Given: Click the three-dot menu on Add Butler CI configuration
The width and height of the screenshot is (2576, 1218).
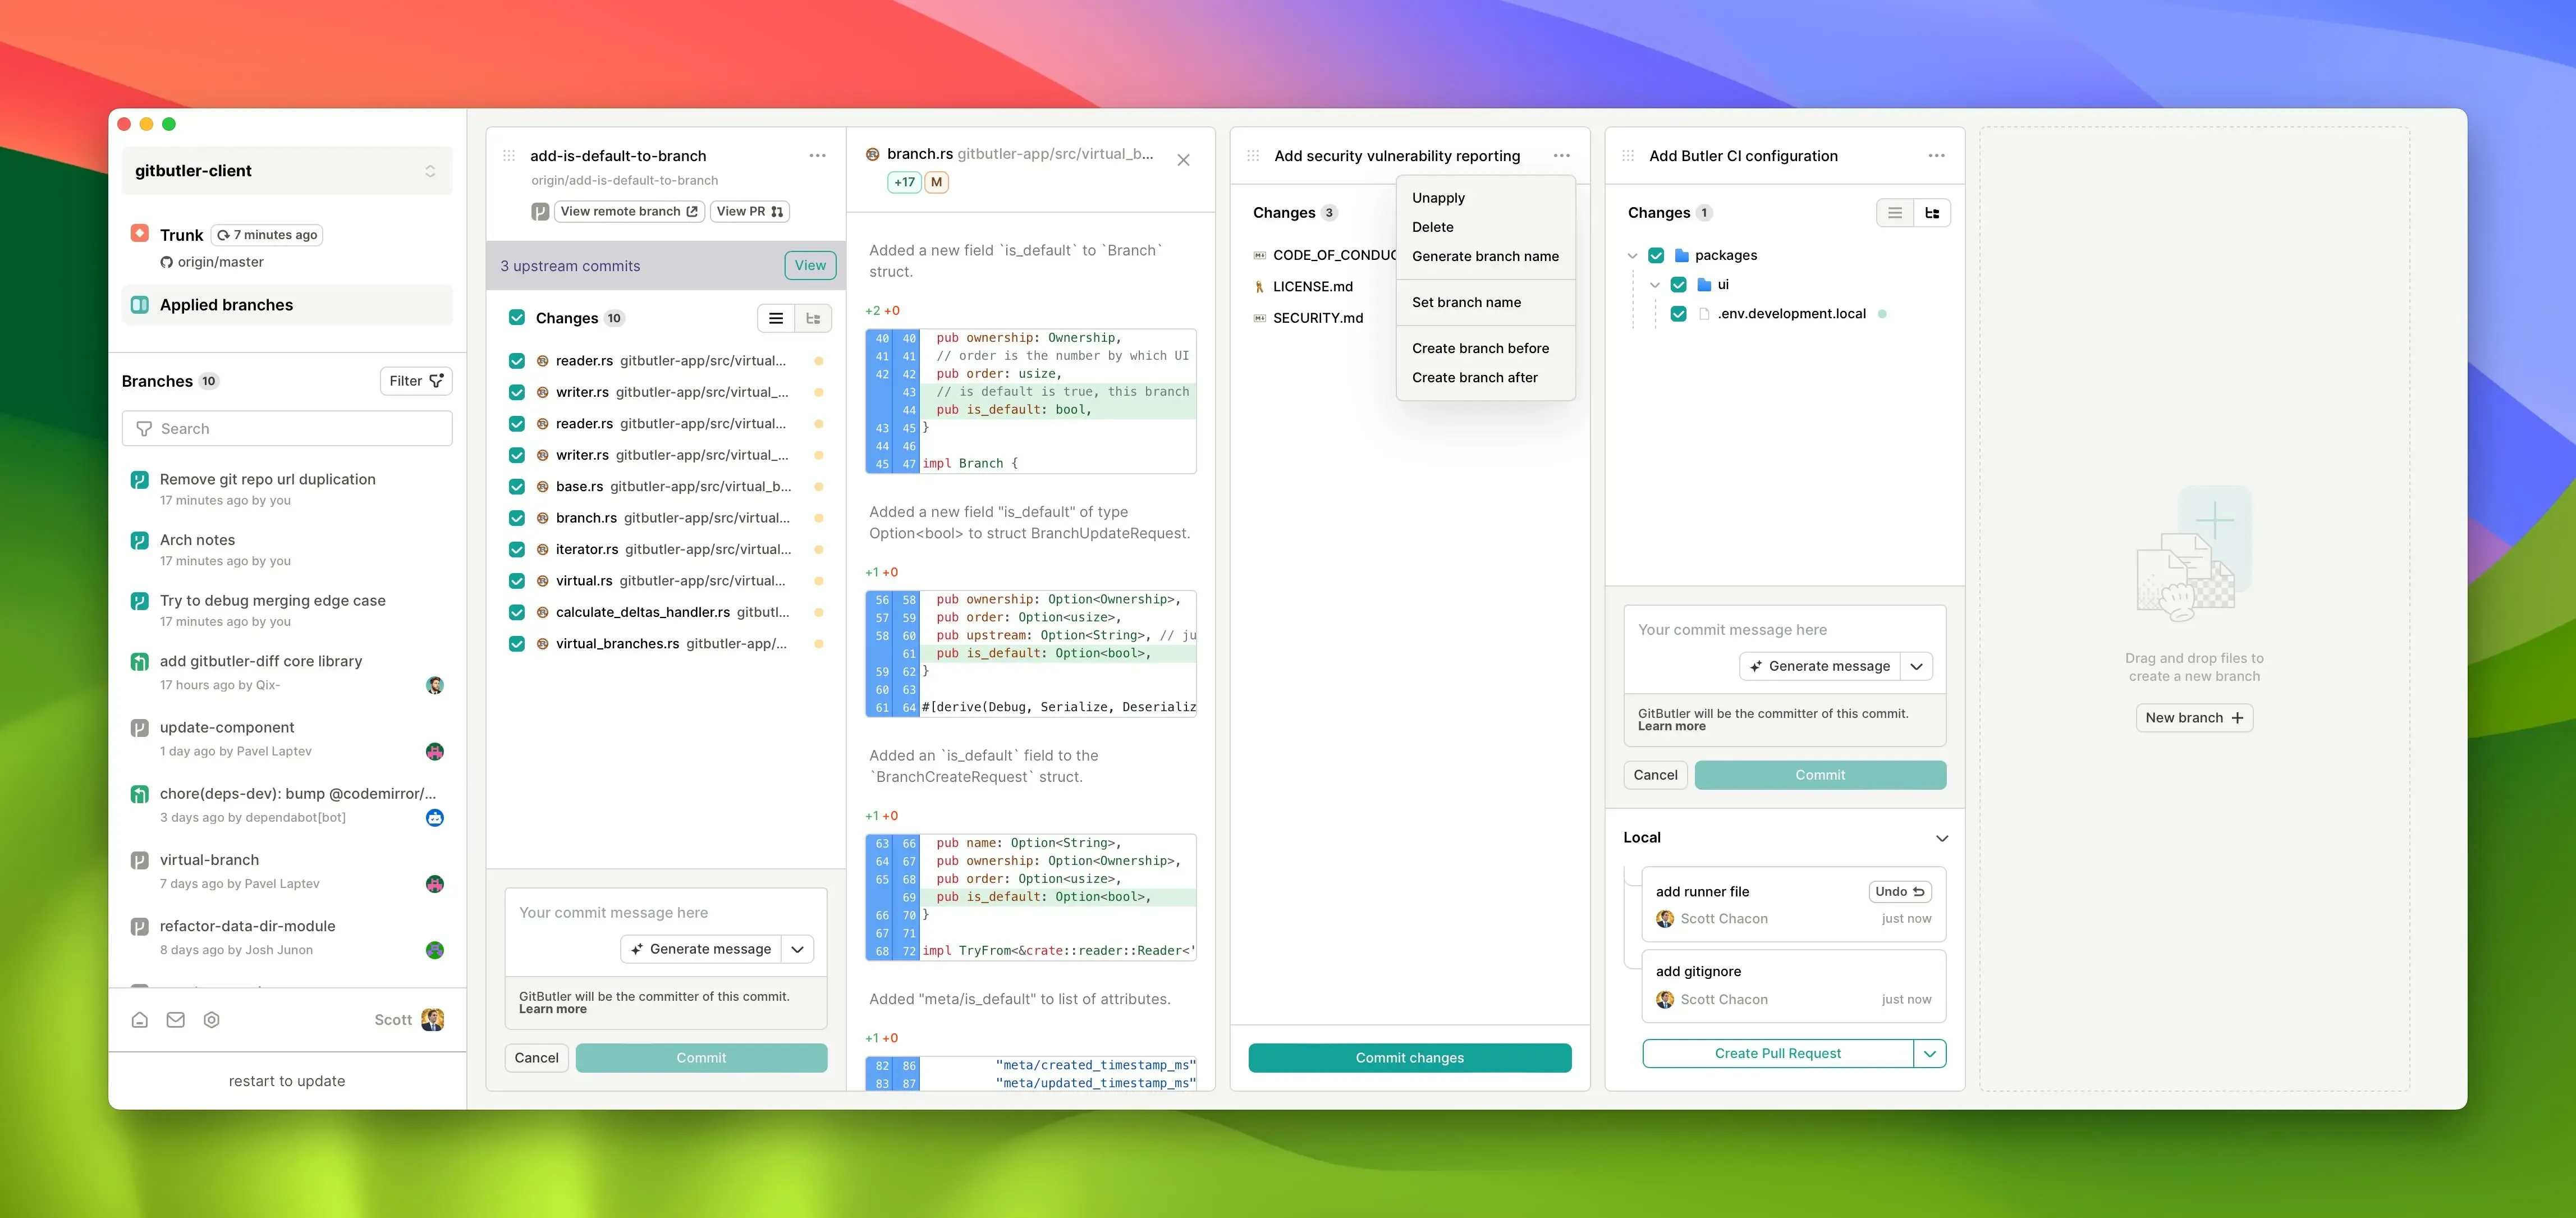Looking at the screenshot, I should pyautogui.click(x=1935, y=154).
